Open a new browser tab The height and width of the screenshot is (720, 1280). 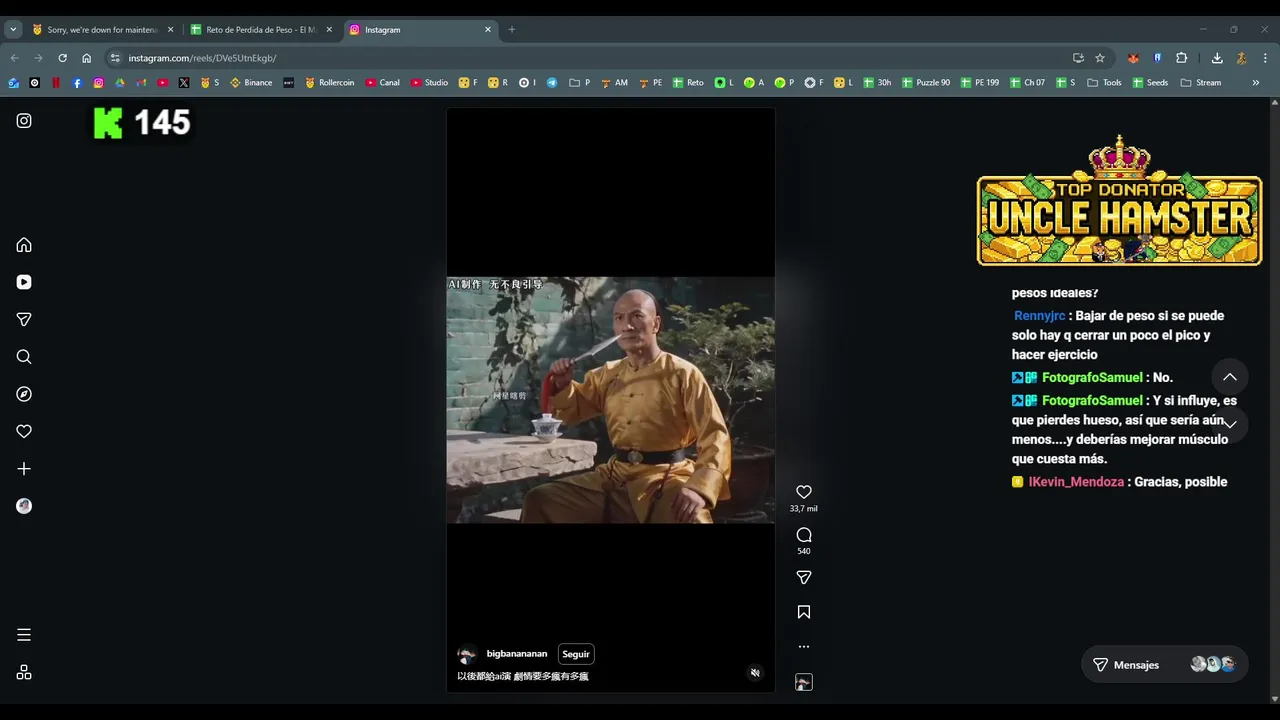pos(512,30)
